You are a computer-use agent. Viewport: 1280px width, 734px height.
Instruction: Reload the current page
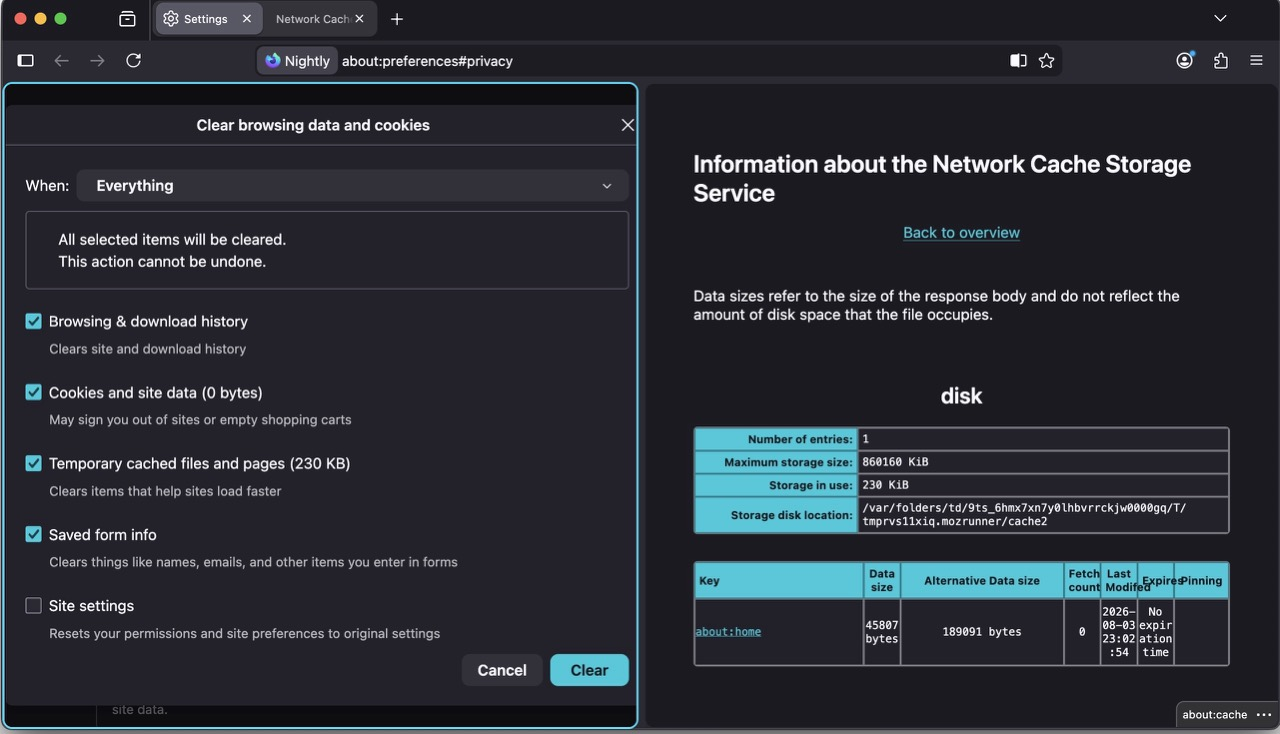(x=133, y=61)
